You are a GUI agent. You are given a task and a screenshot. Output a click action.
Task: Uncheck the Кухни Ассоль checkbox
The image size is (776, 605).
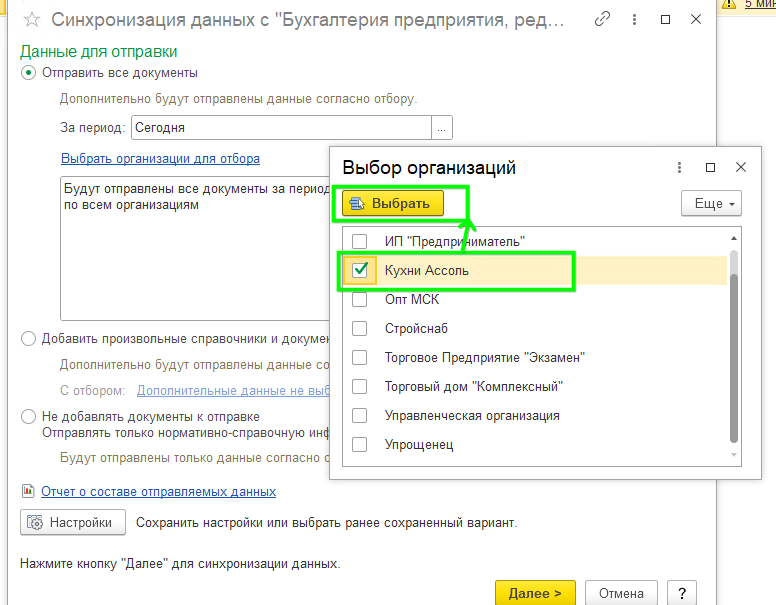[360, 270]
